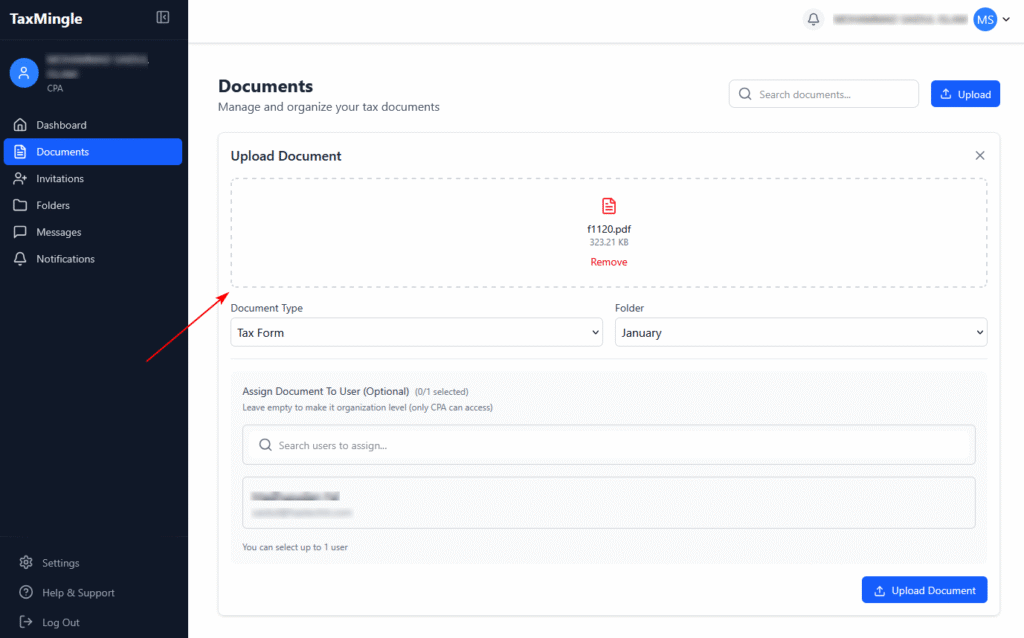Expand the Folder dropdown showing January

(x=800, y=333)
